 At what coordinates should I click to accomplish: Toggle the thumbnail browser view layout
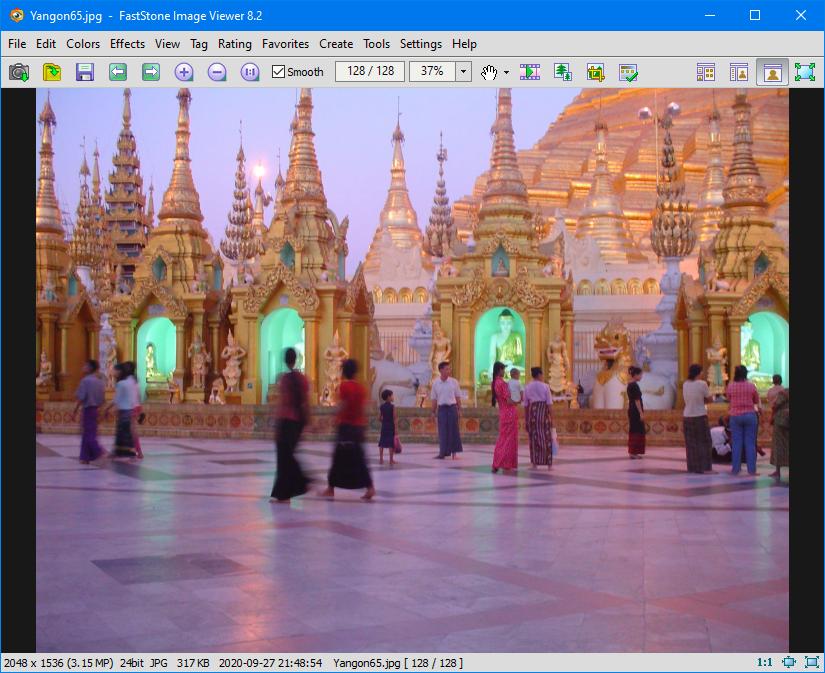[706, 72]
